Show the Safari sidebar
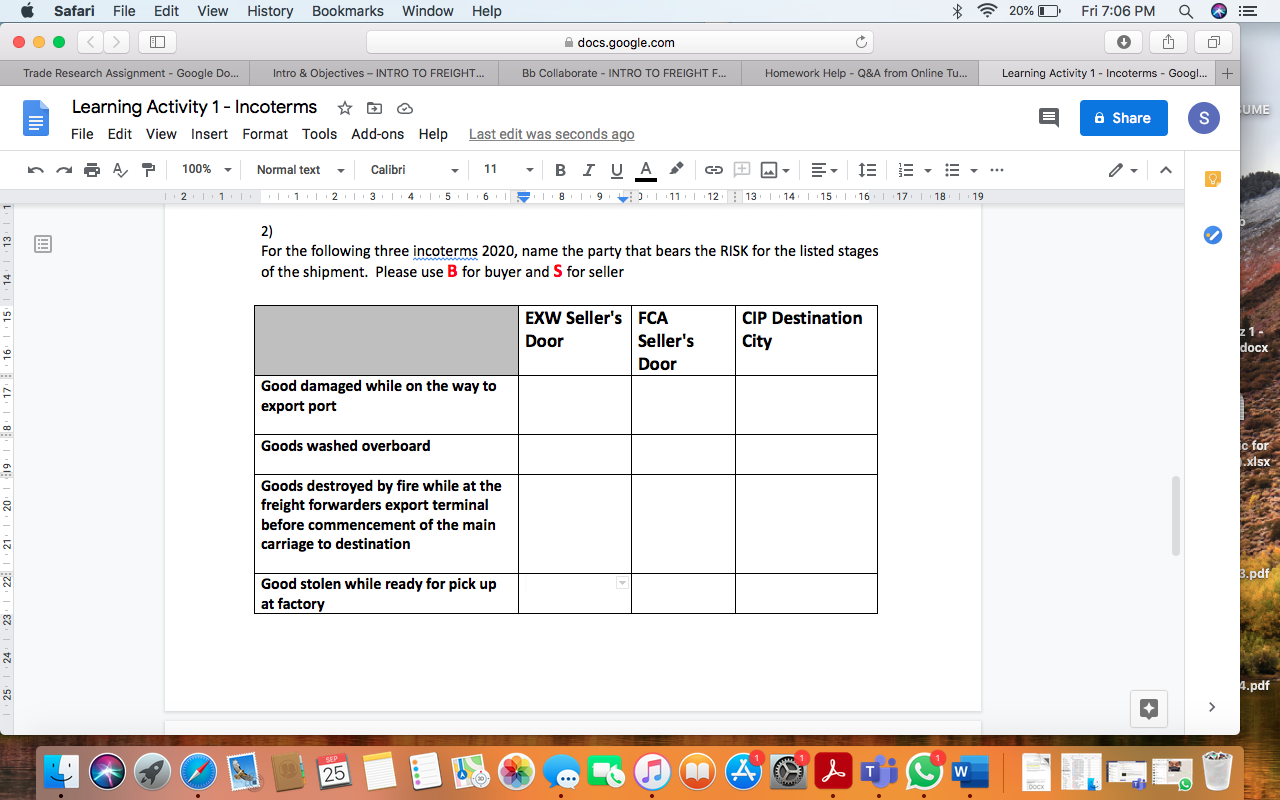The height and width of the screenshot is (800, 1280). tap(157, 42)
